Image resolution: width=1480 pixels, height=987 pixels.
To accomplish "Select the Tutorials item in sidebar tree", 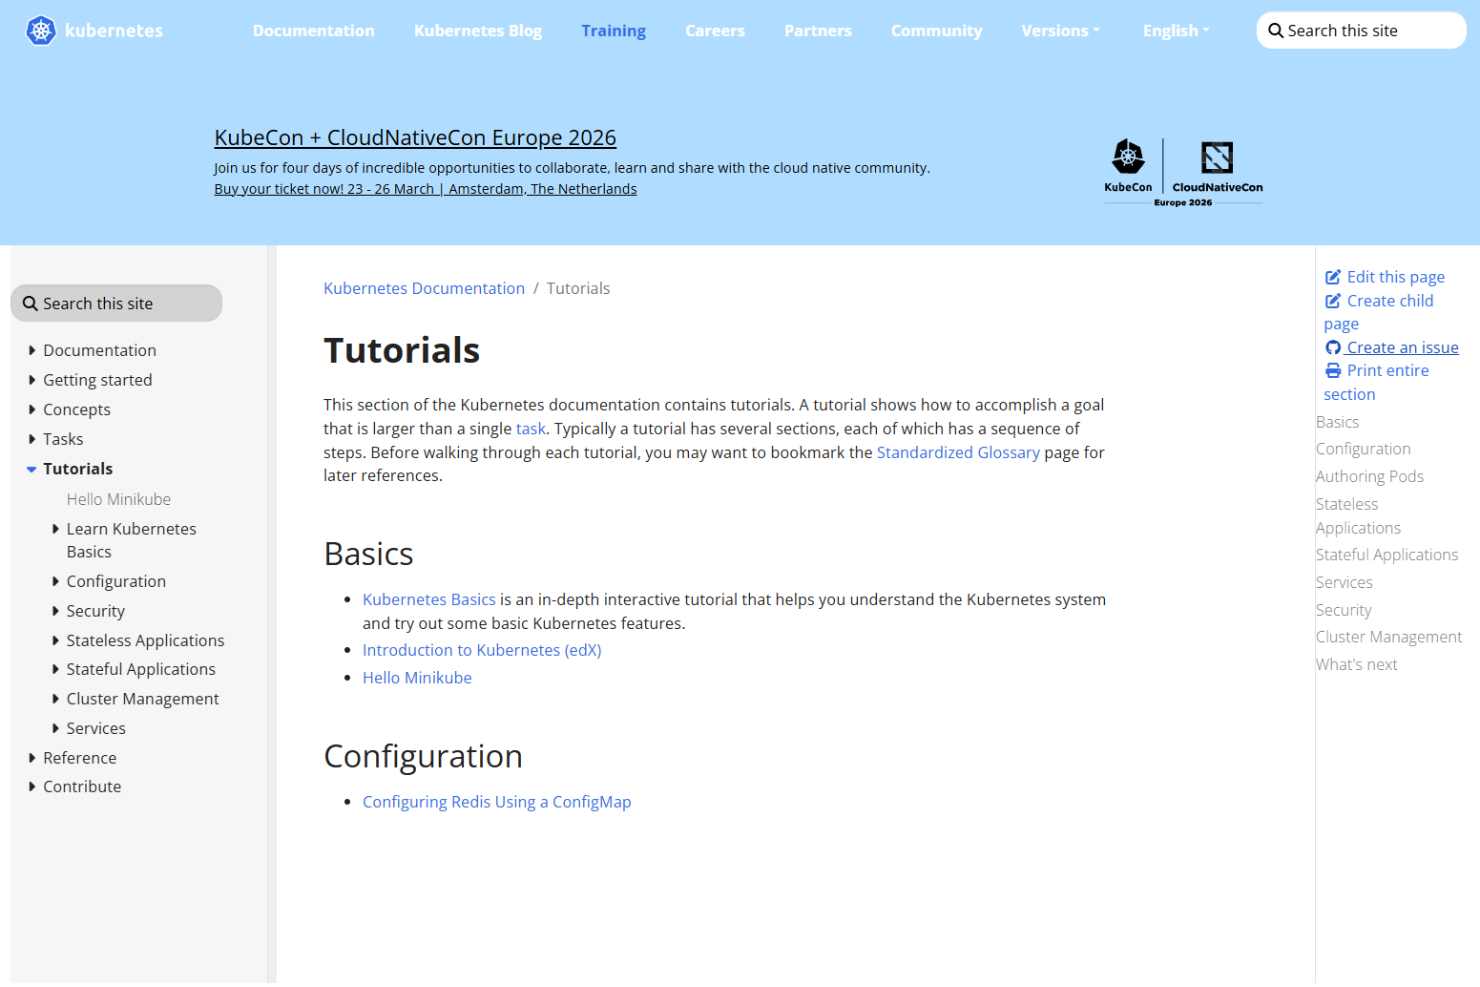I will pyautogui.click(x=78, y=469).
